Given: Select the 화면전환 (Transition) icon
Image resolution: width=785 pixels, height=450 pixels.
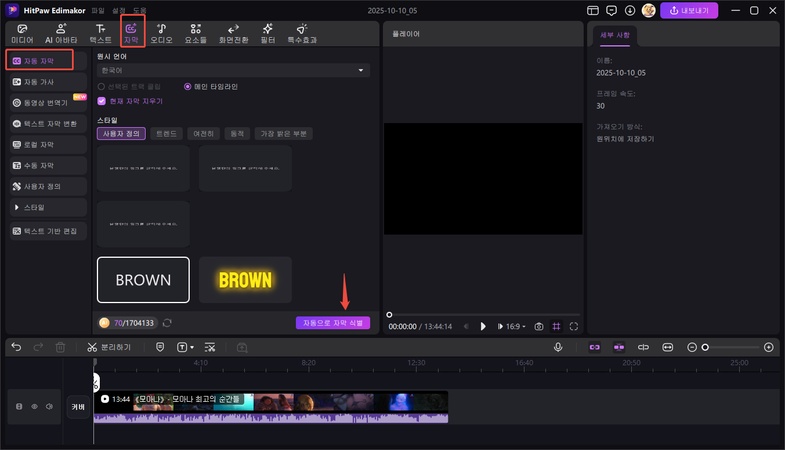Looking at the screenshot, I should [233, 33].
